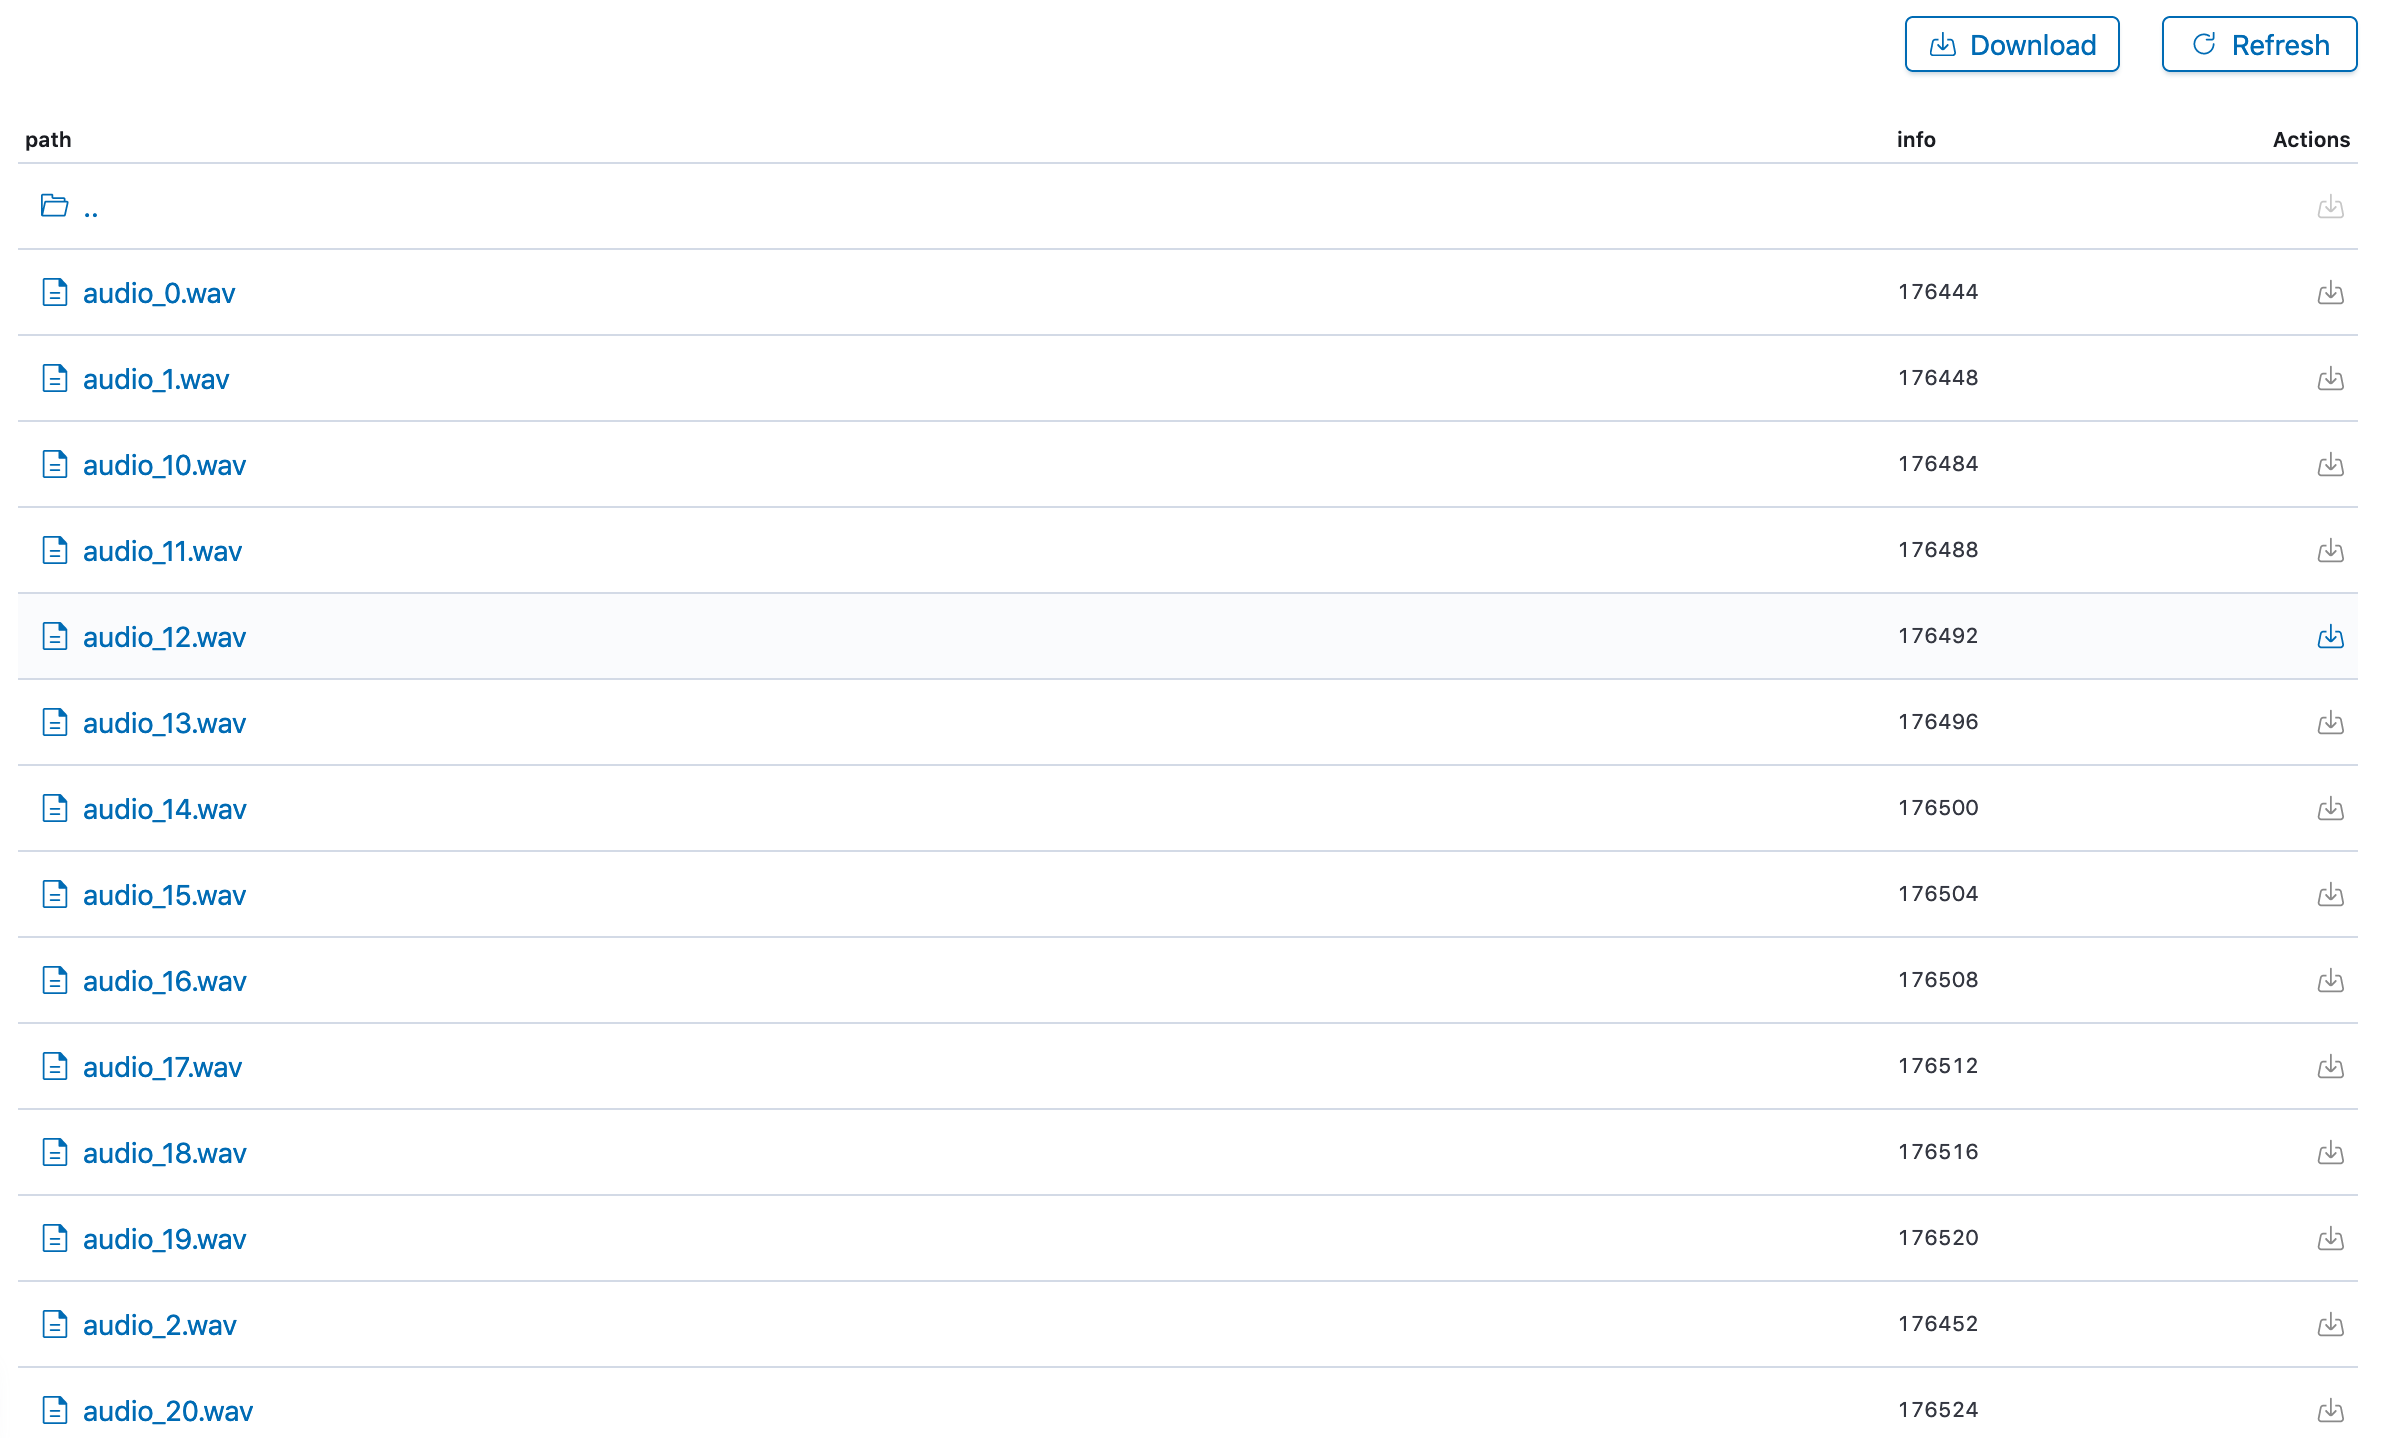Click the file icon beside audio_17.wav
Viewport: 2384px width, 1438px height.
[55, 1066]
